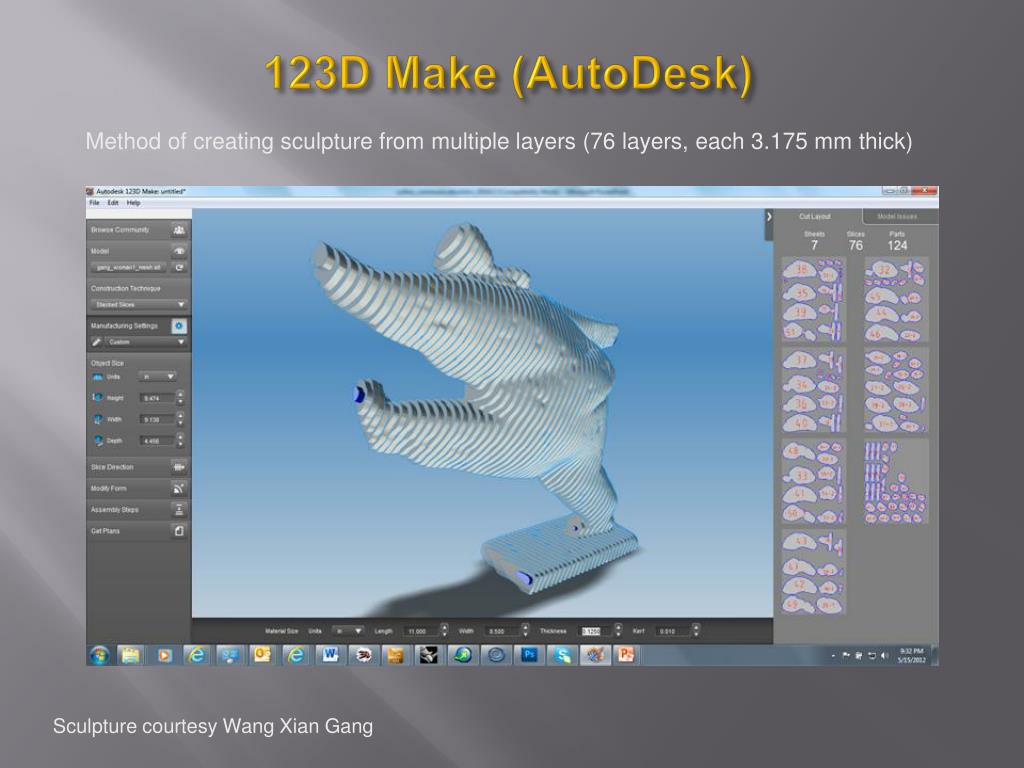Open the Modify Form tool icon
Viewport: 1024px width, 768px height.
coord(179,488)
